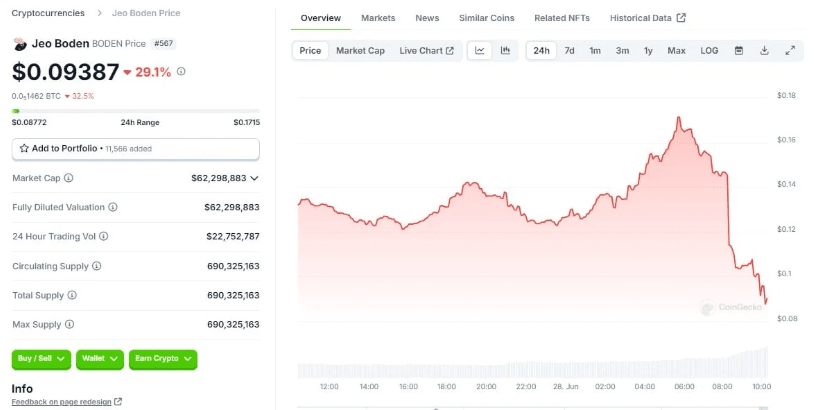Switch the chart to Market Cap

point(360,50)
